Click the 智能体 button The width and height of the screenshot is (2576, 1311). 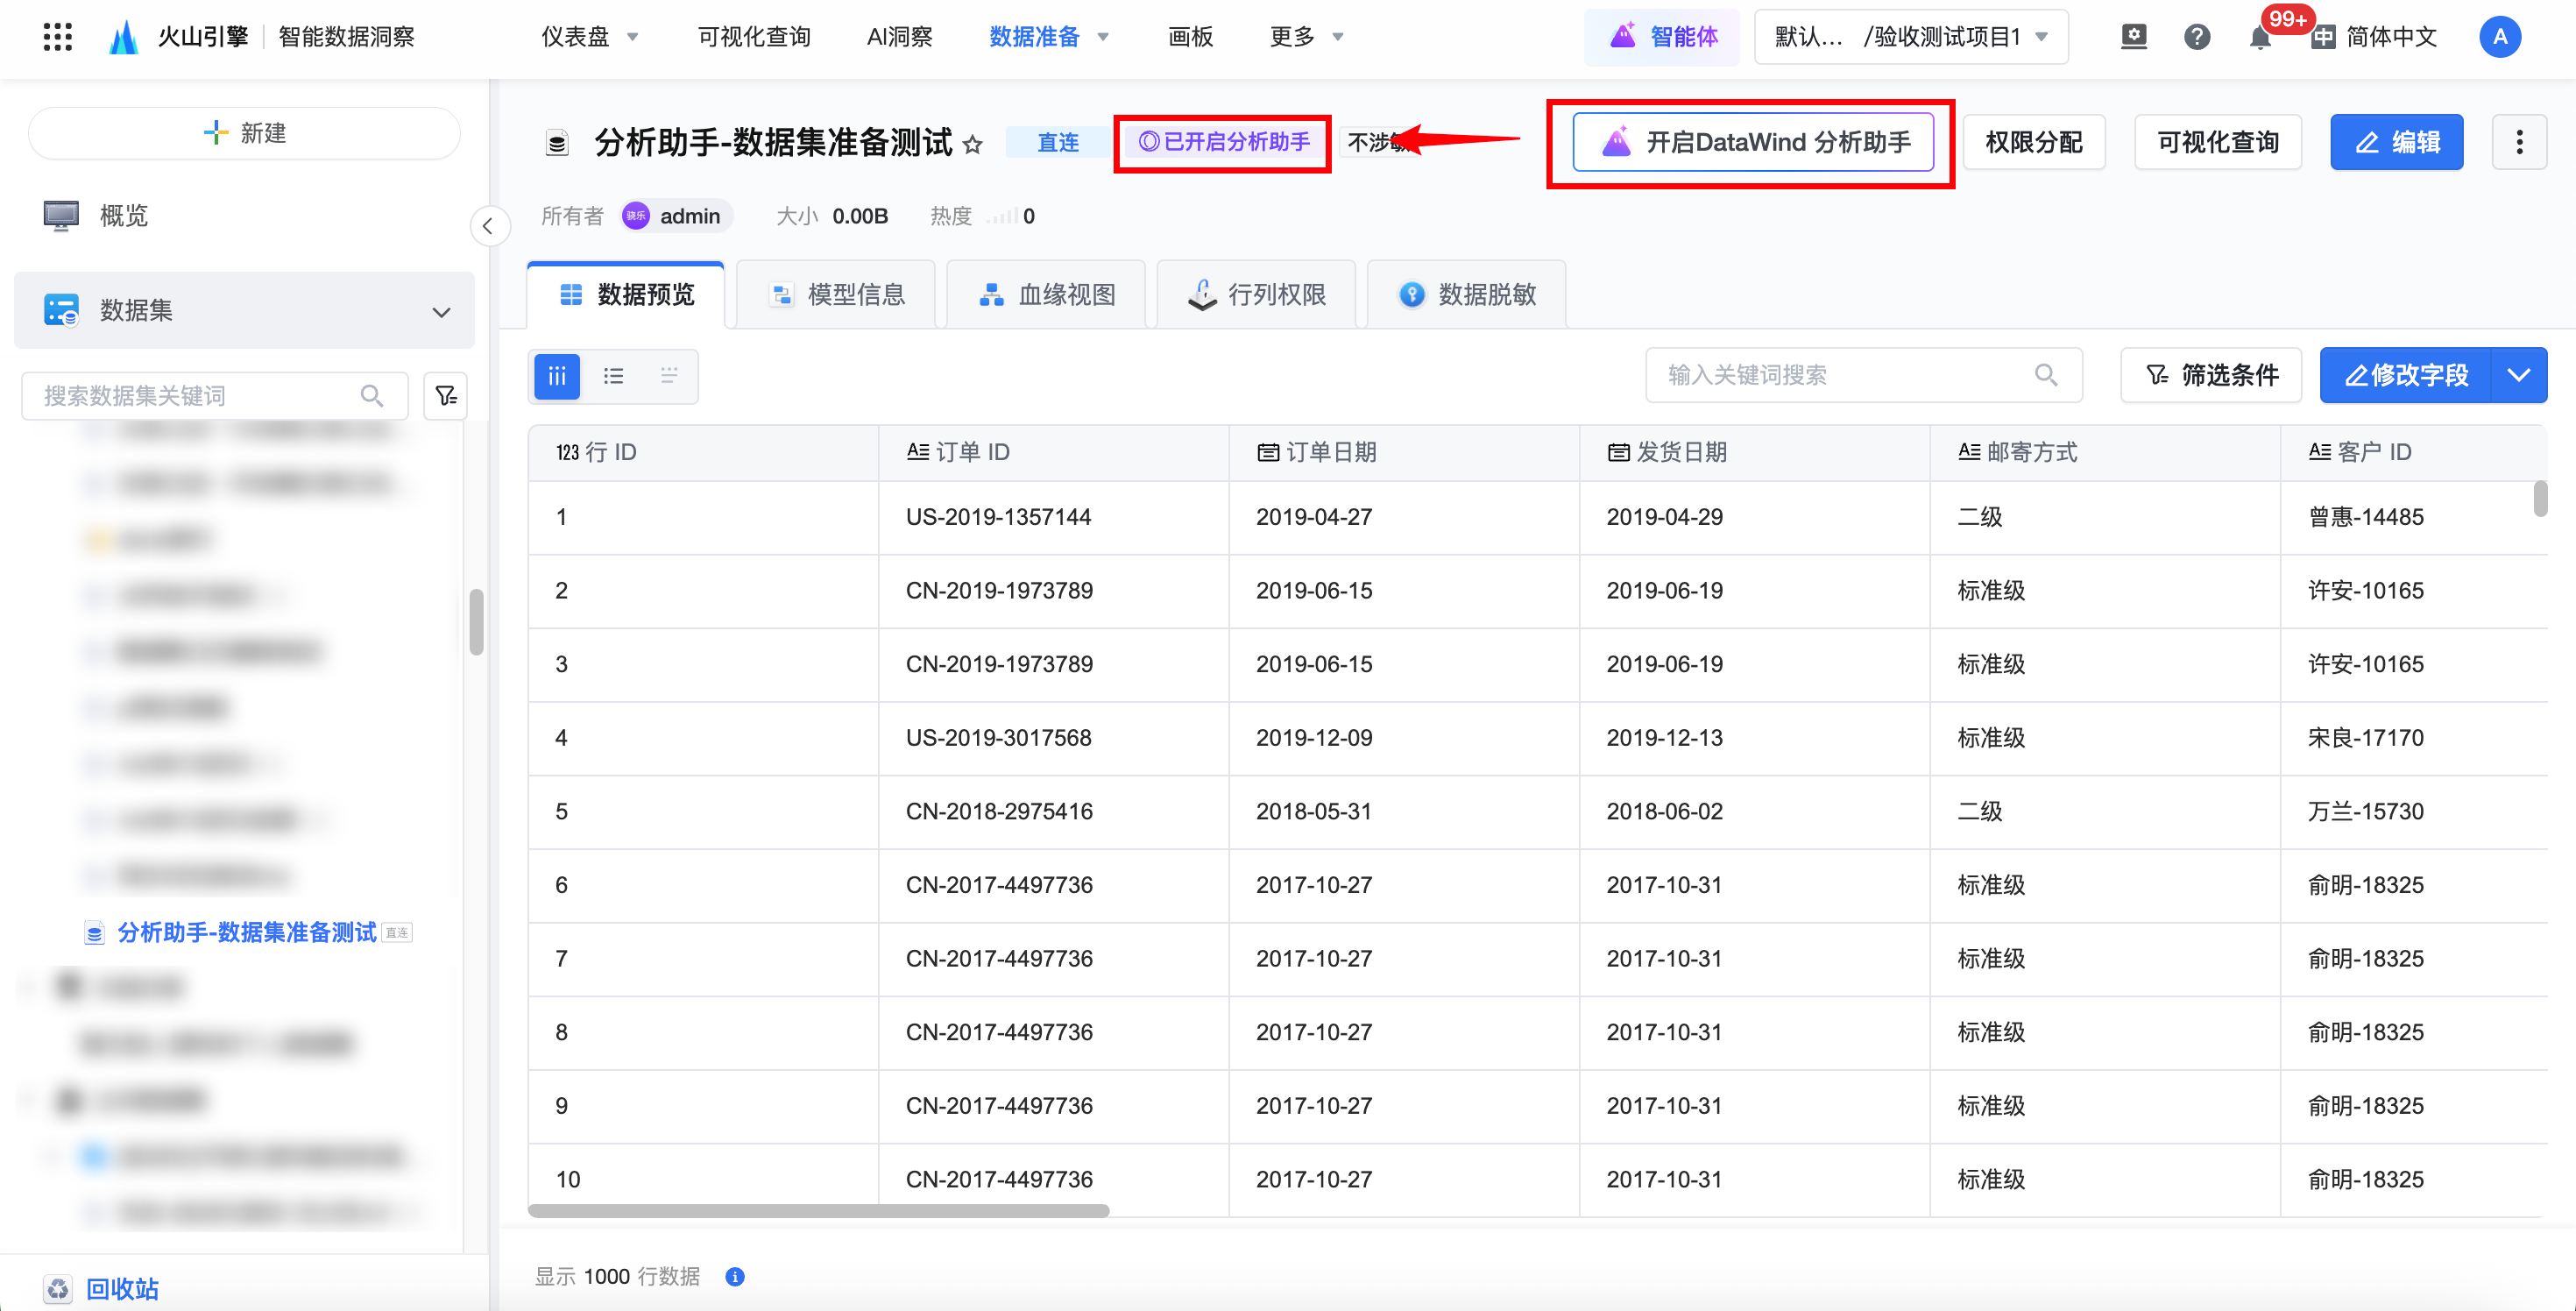tap(1662, 37)
